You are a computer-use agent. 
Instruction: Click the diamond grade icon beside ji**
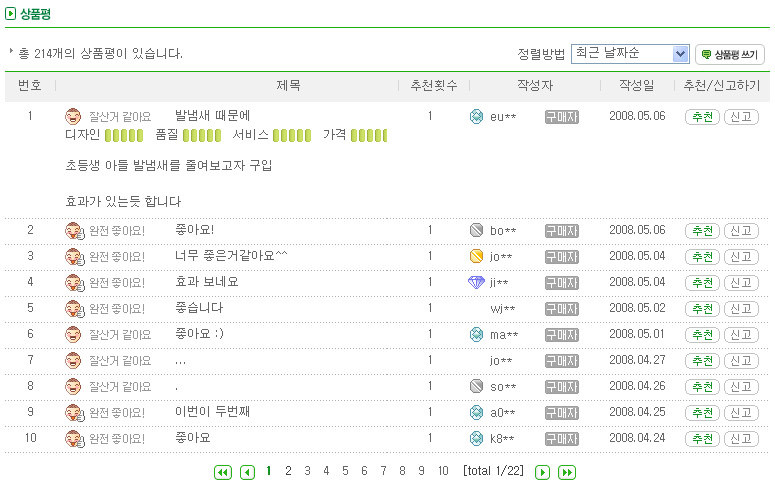pos(476,282)
